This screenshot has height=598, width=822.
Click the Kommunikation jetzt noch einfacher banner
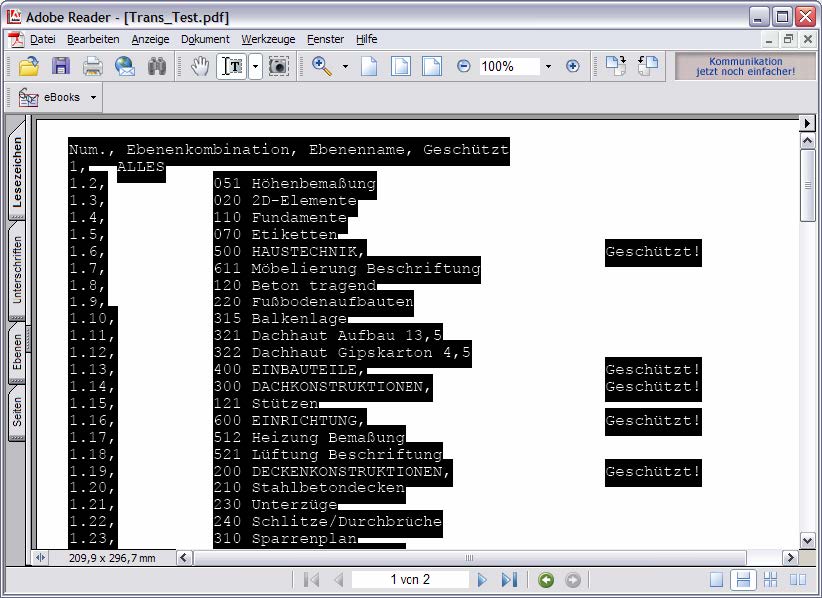coord(745,67)
